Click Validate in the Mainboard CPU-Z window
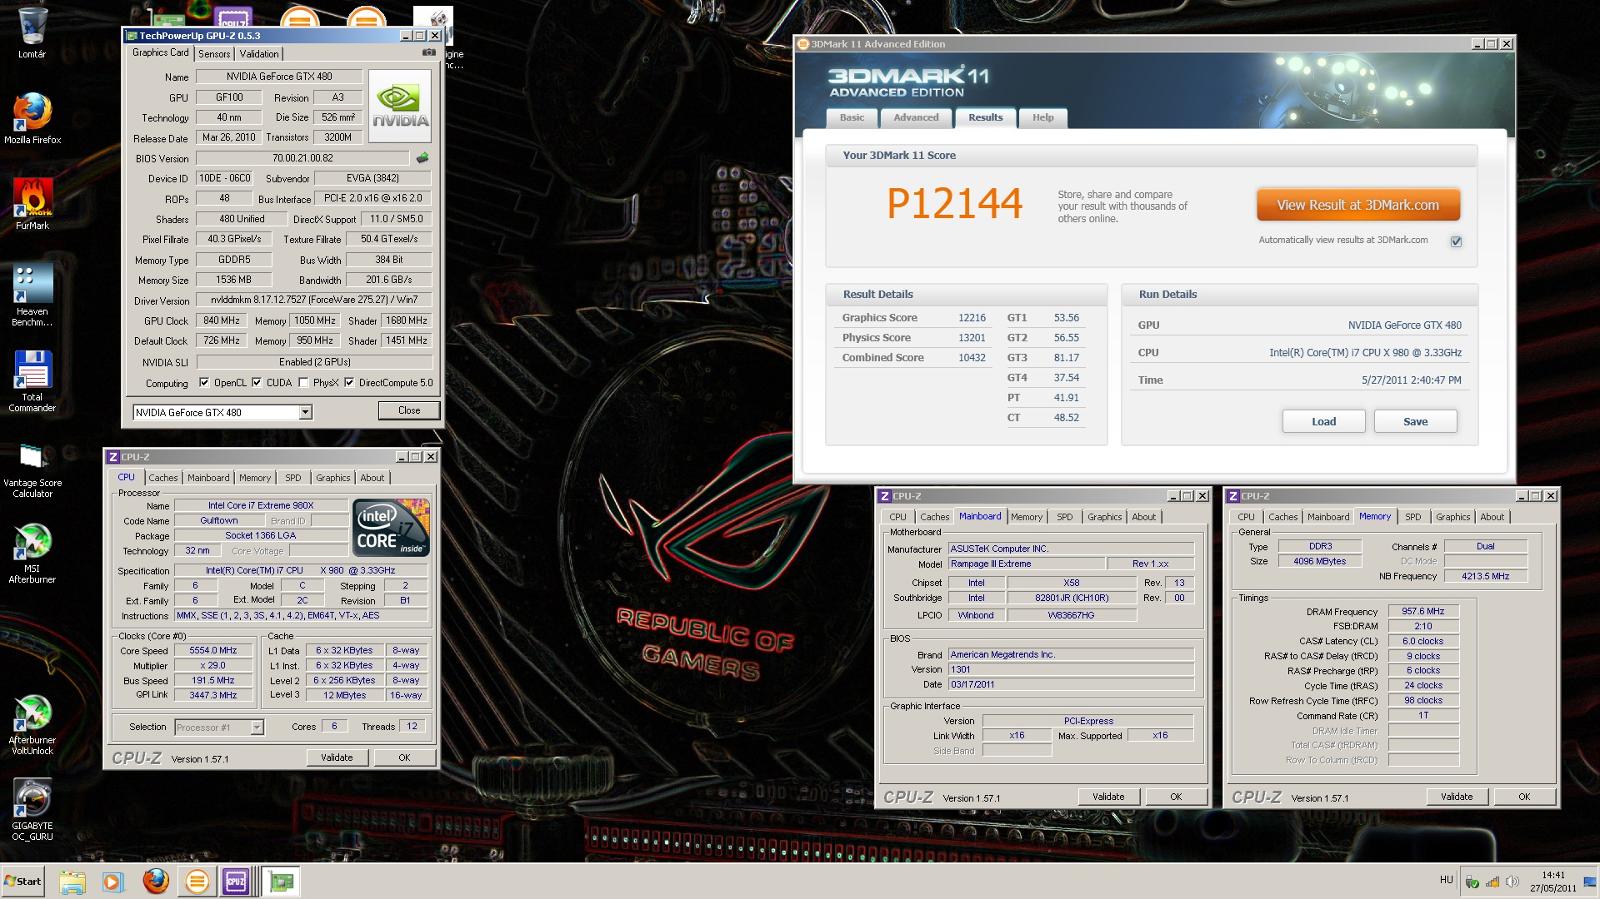 point(1108,797)
